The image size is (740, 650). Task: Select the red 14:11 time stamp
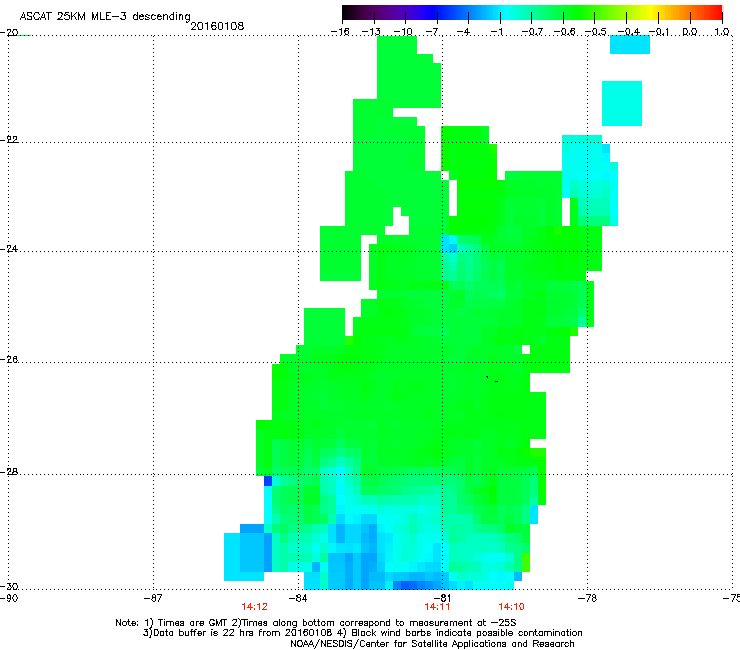click(437, 607)
